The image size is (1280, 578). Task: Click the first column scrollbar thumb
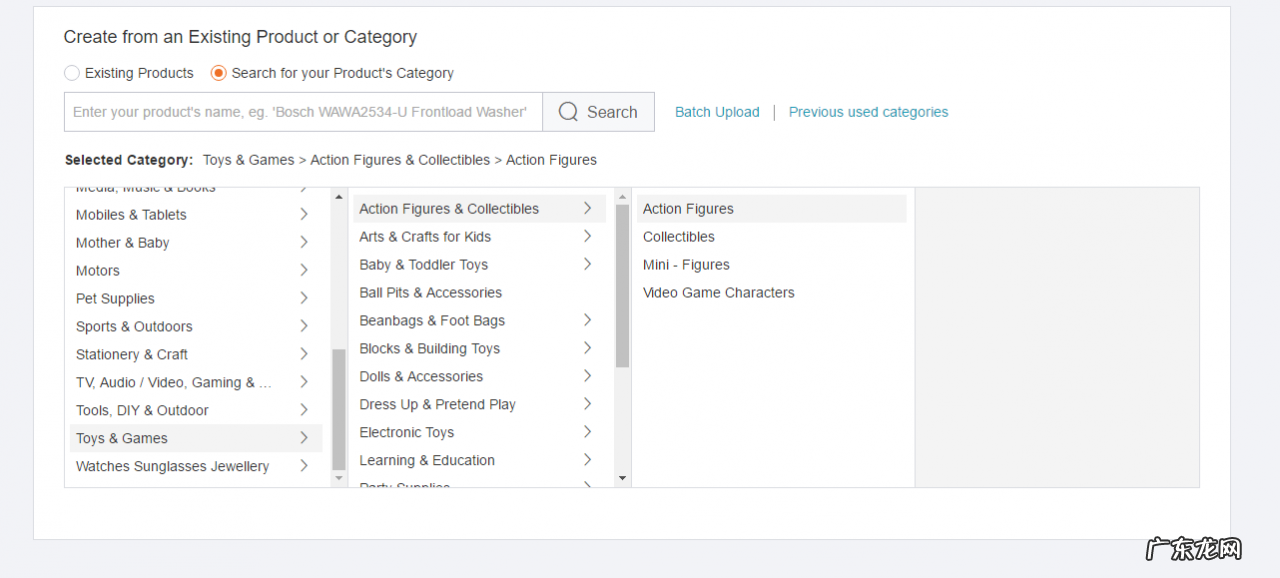[x=338, y=410]
